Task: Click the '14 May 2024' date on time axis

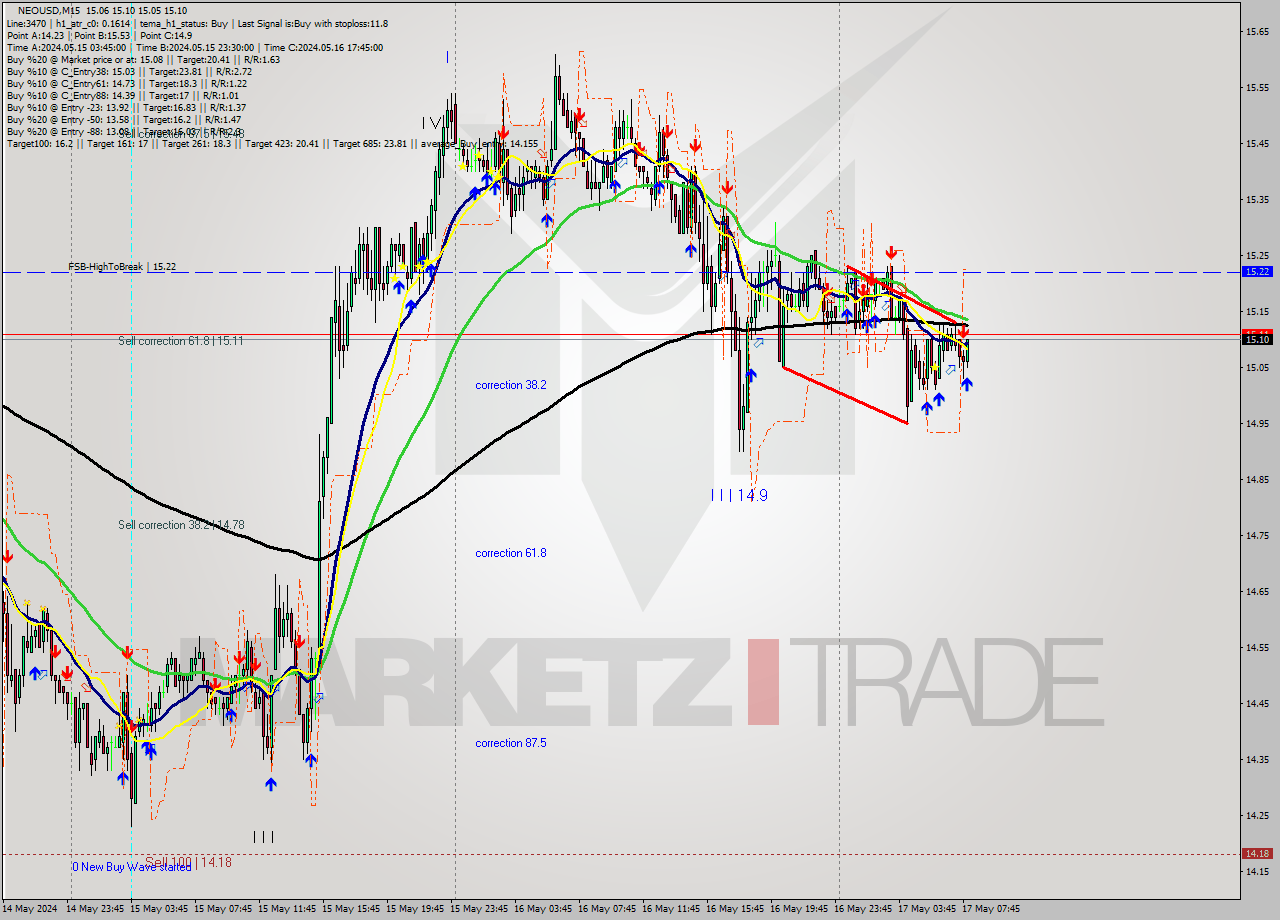Action: (x=30, y=909)
